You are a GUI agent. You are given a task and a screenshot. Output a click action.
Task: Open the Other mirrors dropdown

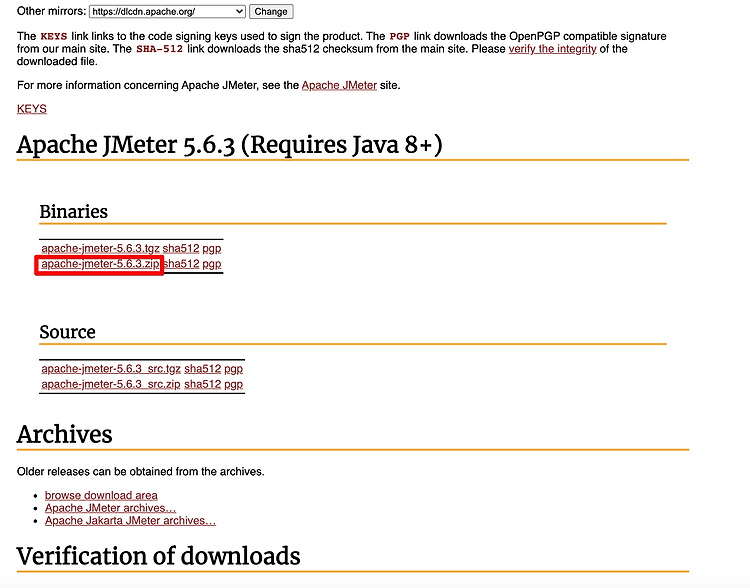tap(167, 11)
